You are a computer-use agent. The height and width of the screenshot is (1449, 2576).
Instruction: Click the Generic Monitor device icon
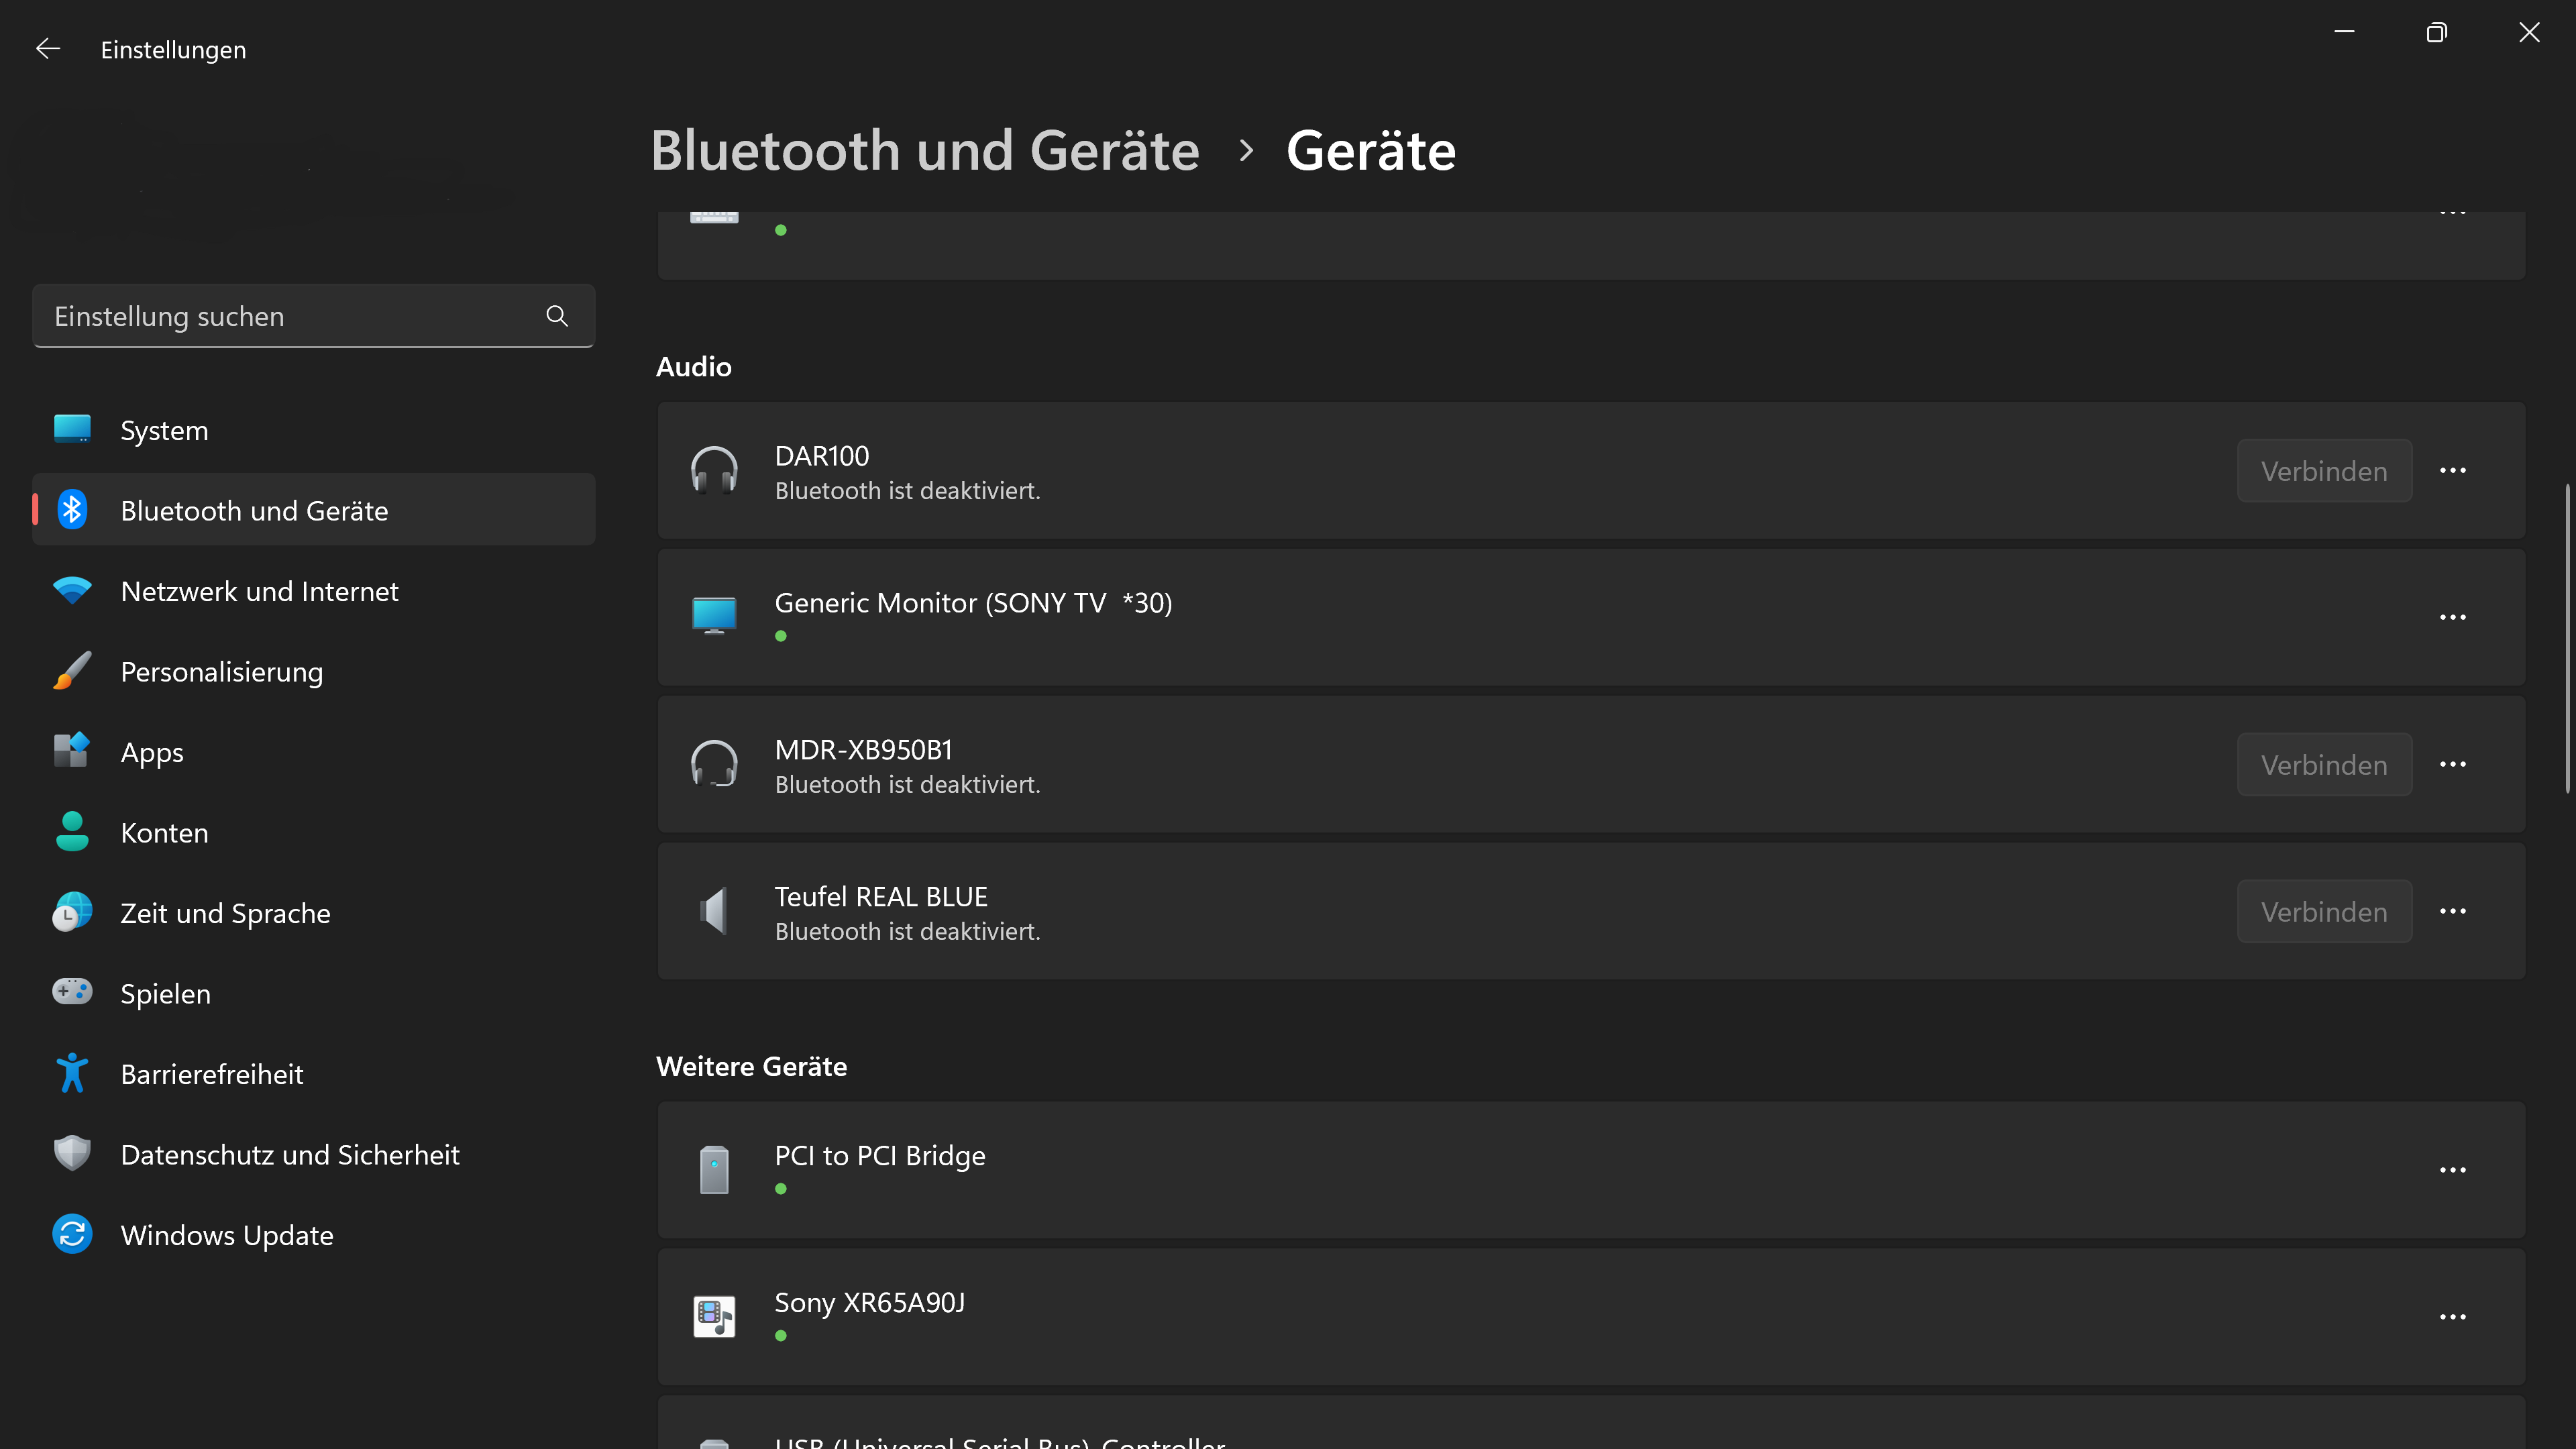pyautogui.click(x=714, y=616)
